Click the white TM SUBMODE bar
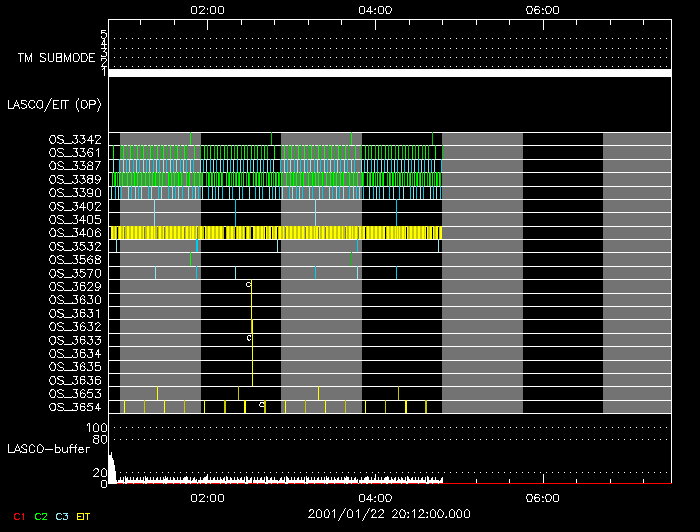The width and height of the screenshot is (700, 532). click(389, 73)
